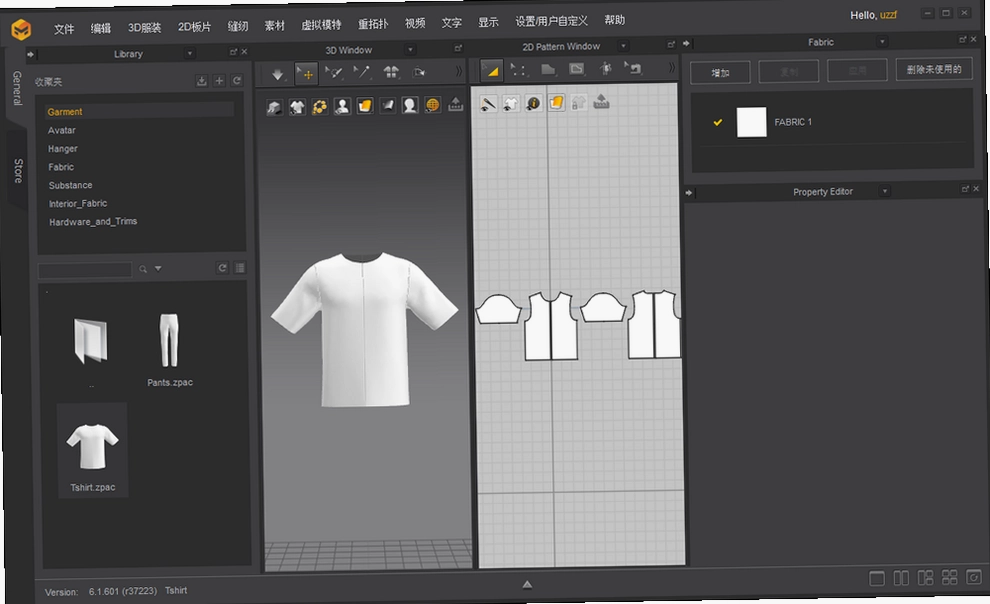Open the 2D Pattern Window dropdown arrow
Image resolution: width=990 pixels, height=604 pixels.
click(623, 45)
